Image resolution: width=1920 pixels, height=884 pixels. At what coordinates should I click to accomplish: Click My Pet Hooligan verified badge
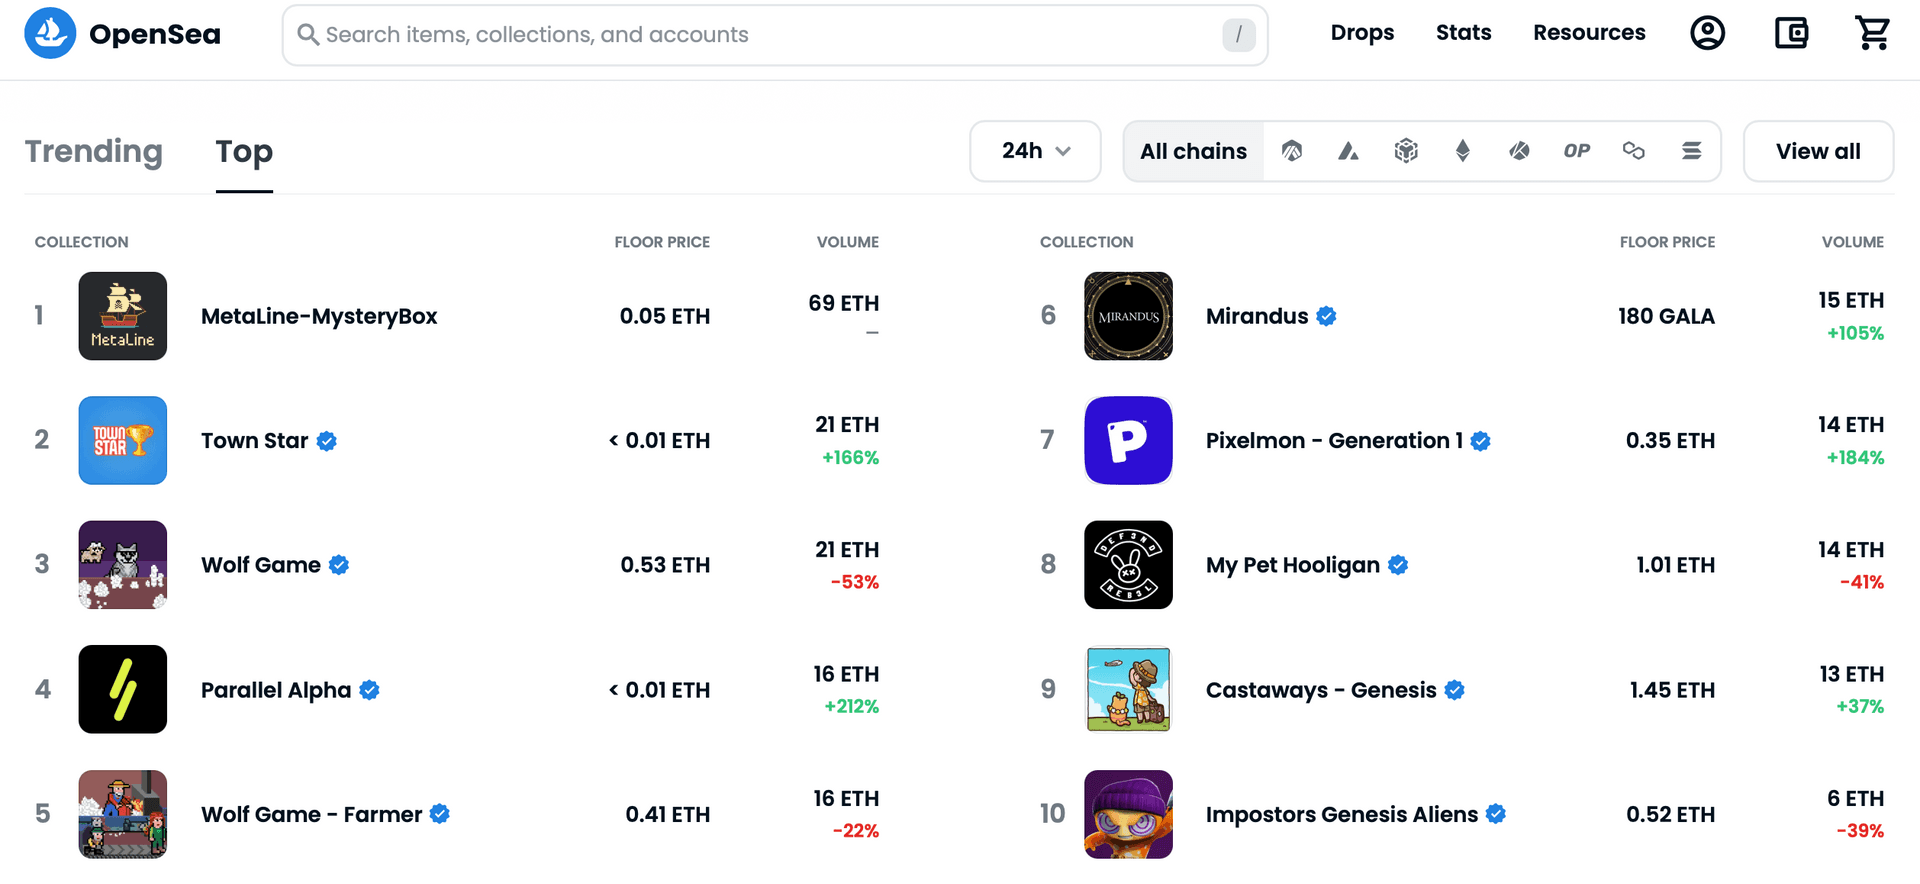(x=1398, y=565)
